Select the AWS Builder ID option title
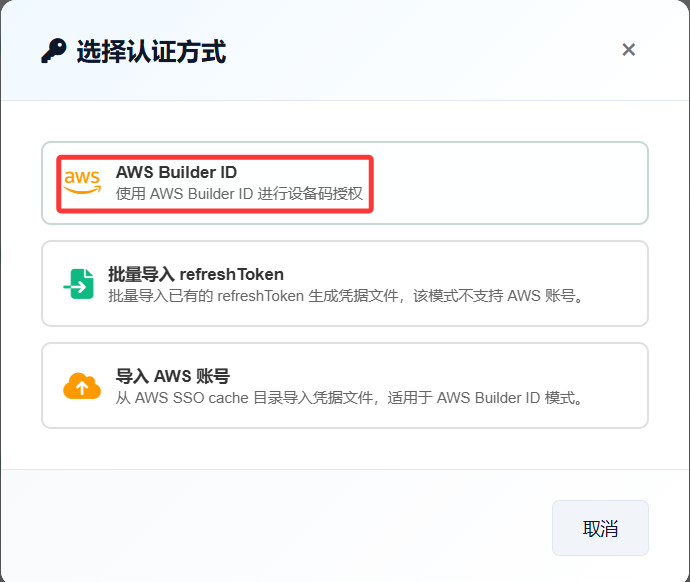690x582 pixels. tap(176, 172)
